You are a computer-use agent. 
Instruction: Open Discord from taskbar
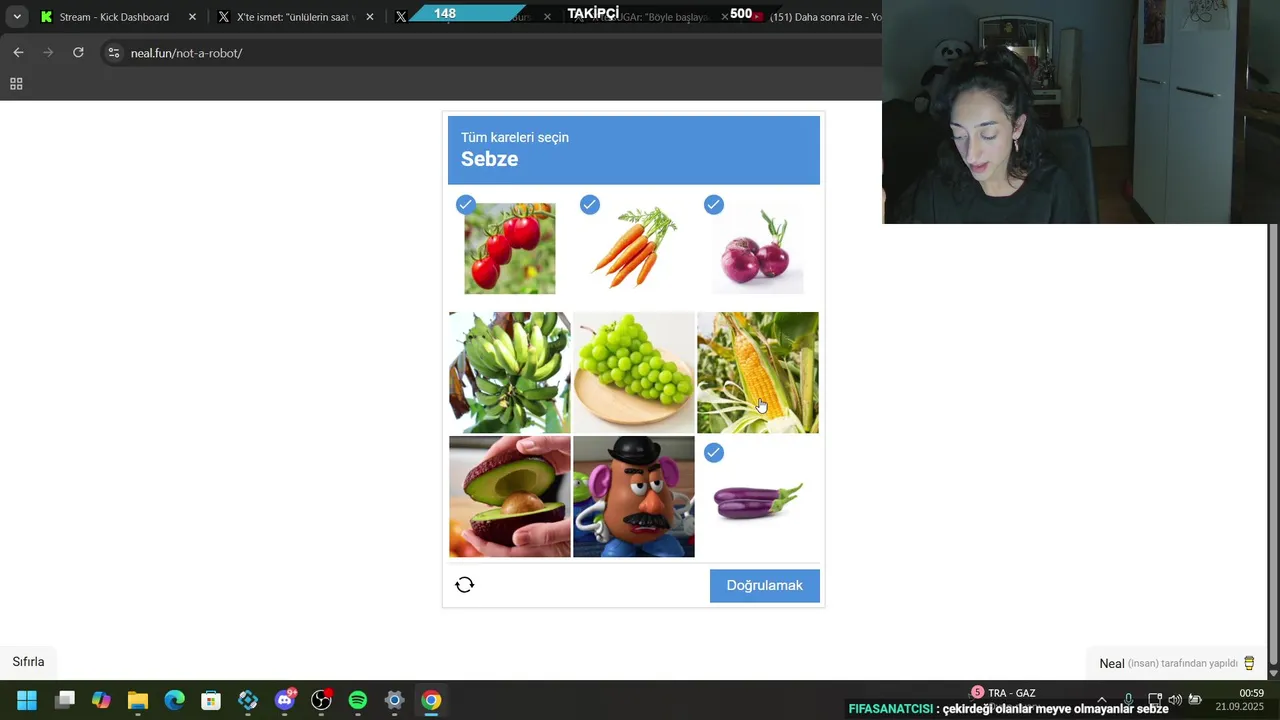(x=284, y=700)
